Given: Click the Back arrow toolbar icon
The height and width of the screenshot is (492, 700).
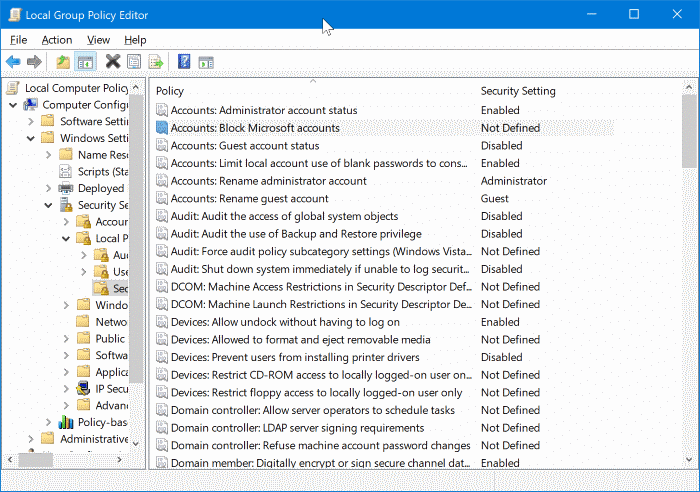Looking at the screenshot, I should pos(13,62).
